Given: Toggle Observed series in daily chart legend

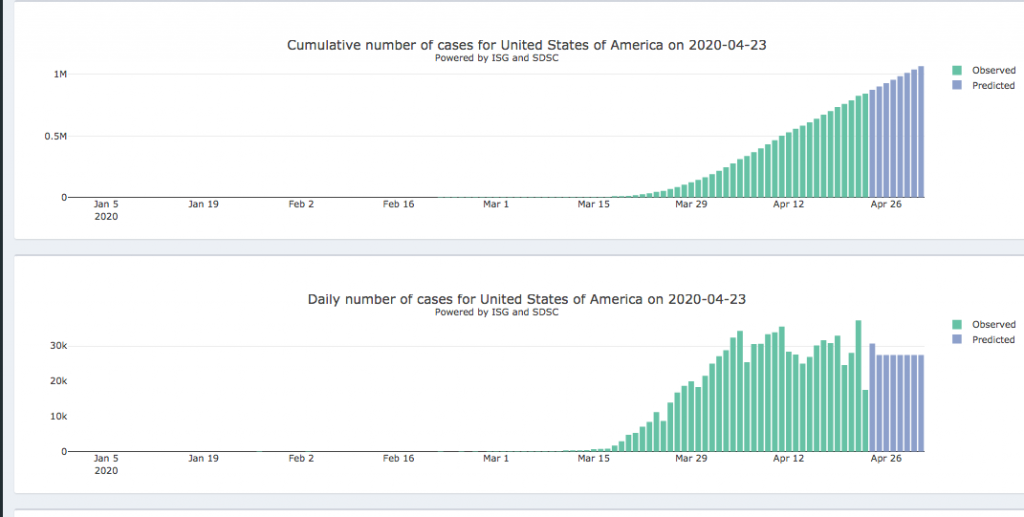Looking at the screenshot, I should coord(993,325).
